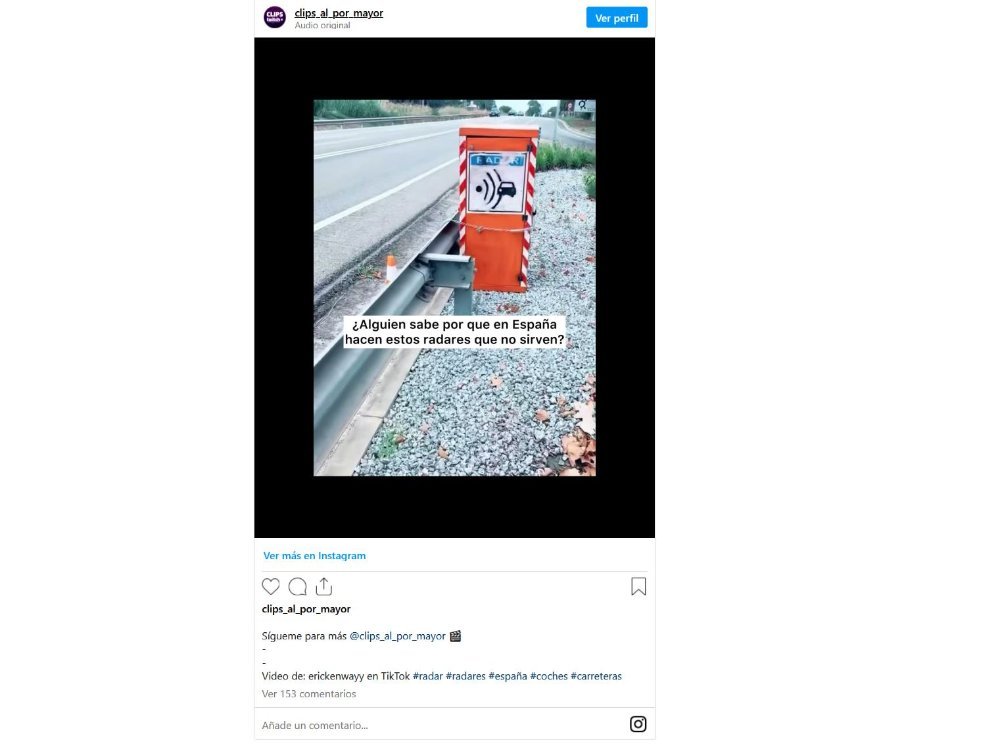The height and width of the screenshot is (746, 1000).
Task: Expand Ver 153 comentarios
Action: (309, 694)
